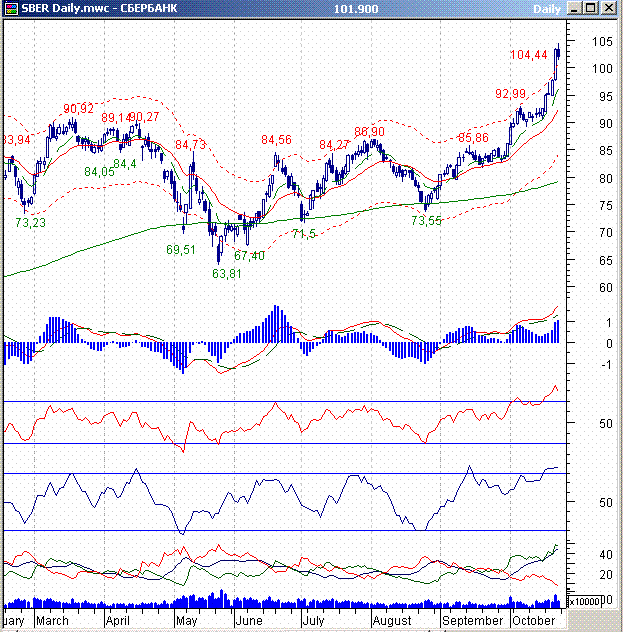624x632 pixels.
Task: Click the 84,56 peak label
Action: pyautogui.click(x=276, y=139)
